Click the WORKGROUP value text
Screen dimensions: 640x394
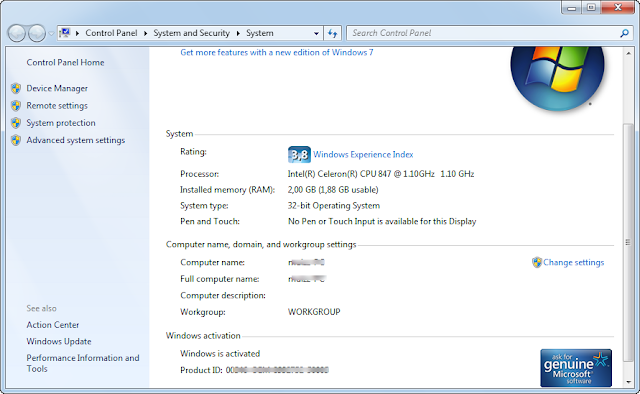(314, 312)
